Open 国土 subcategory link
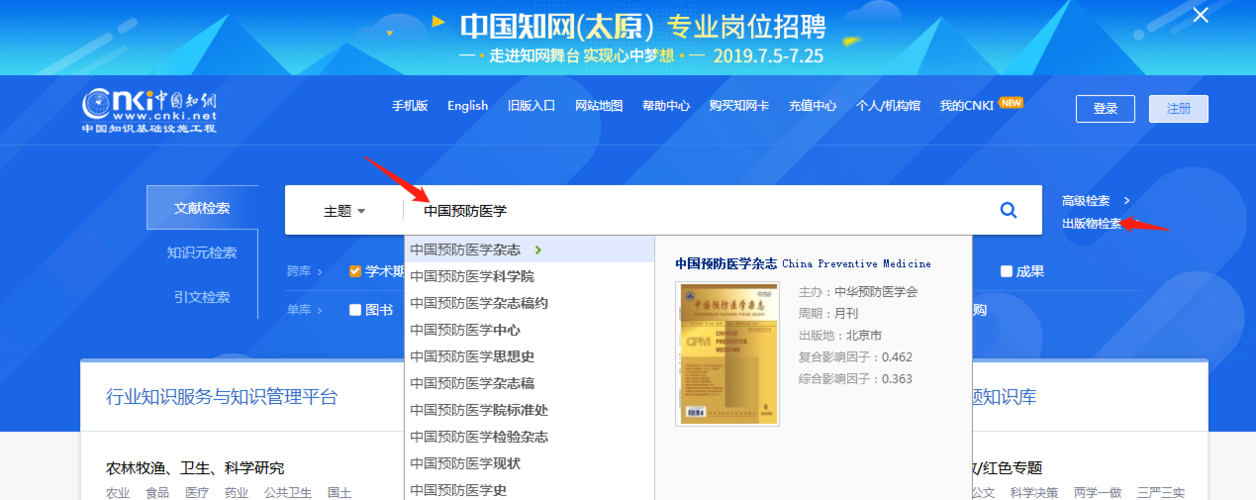This screenshot has width=1256, height=500. (340, 493)
